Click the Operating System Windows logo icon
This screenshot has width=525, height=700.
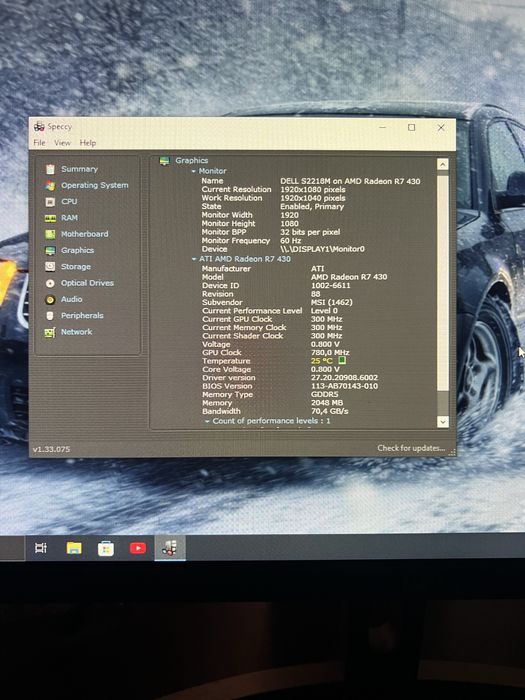click(50, 185)
